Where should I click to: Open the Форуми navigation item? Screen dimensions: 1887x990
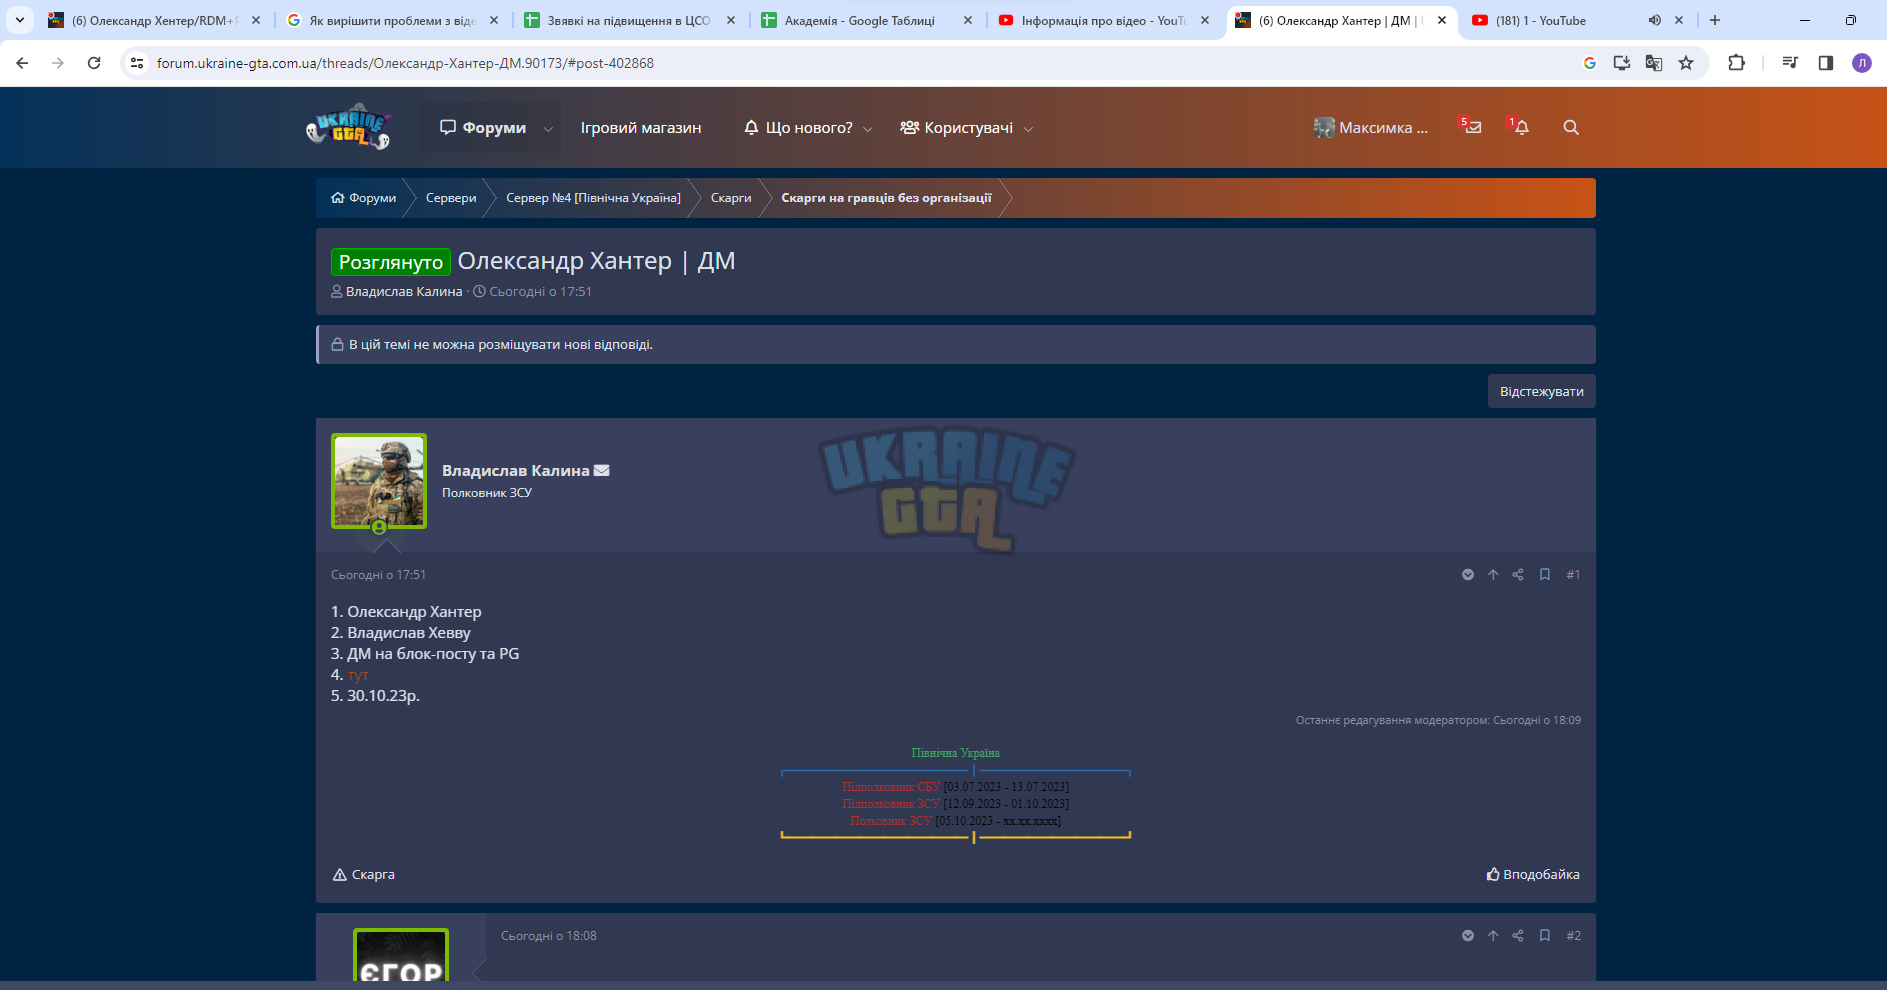pos(483,128)
